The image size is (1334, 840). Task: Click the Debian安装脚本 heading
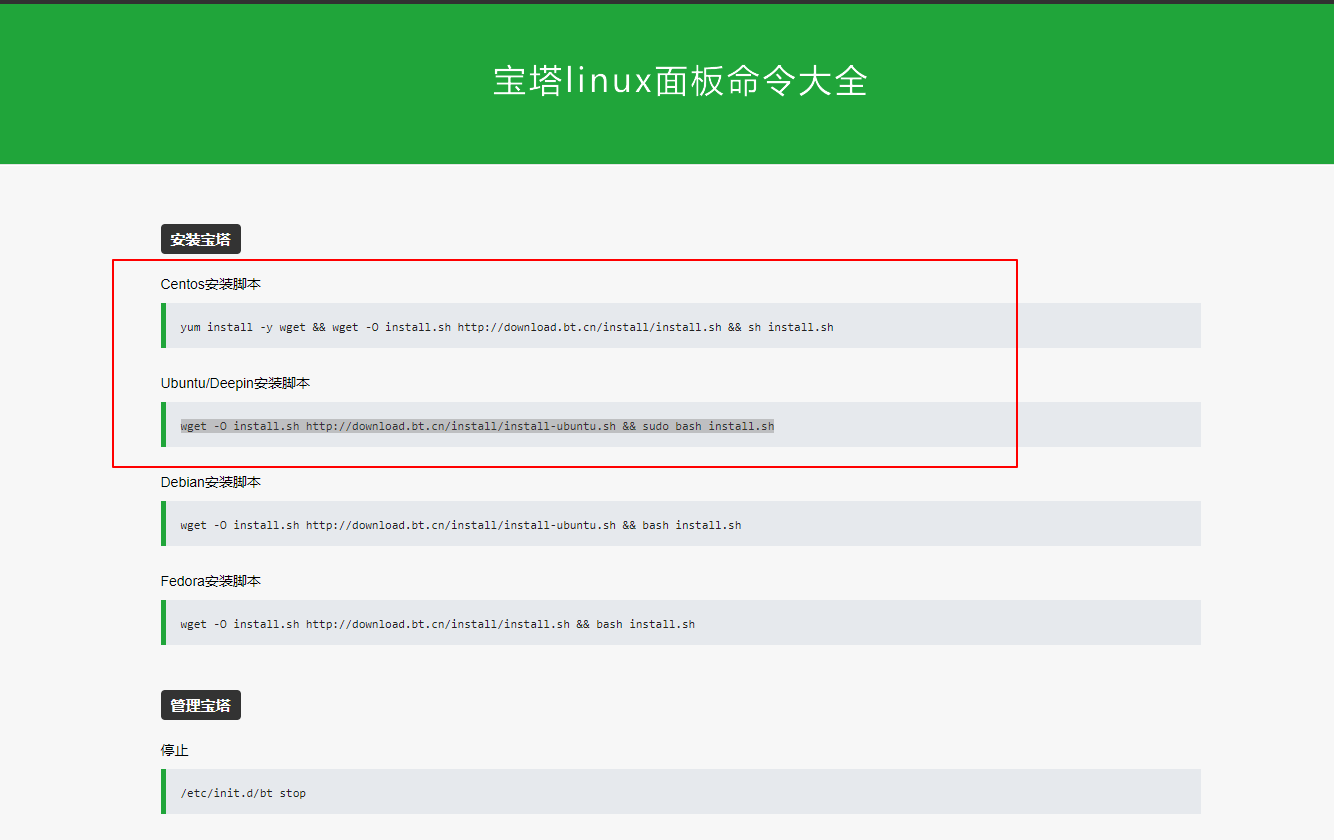[211, 482]
